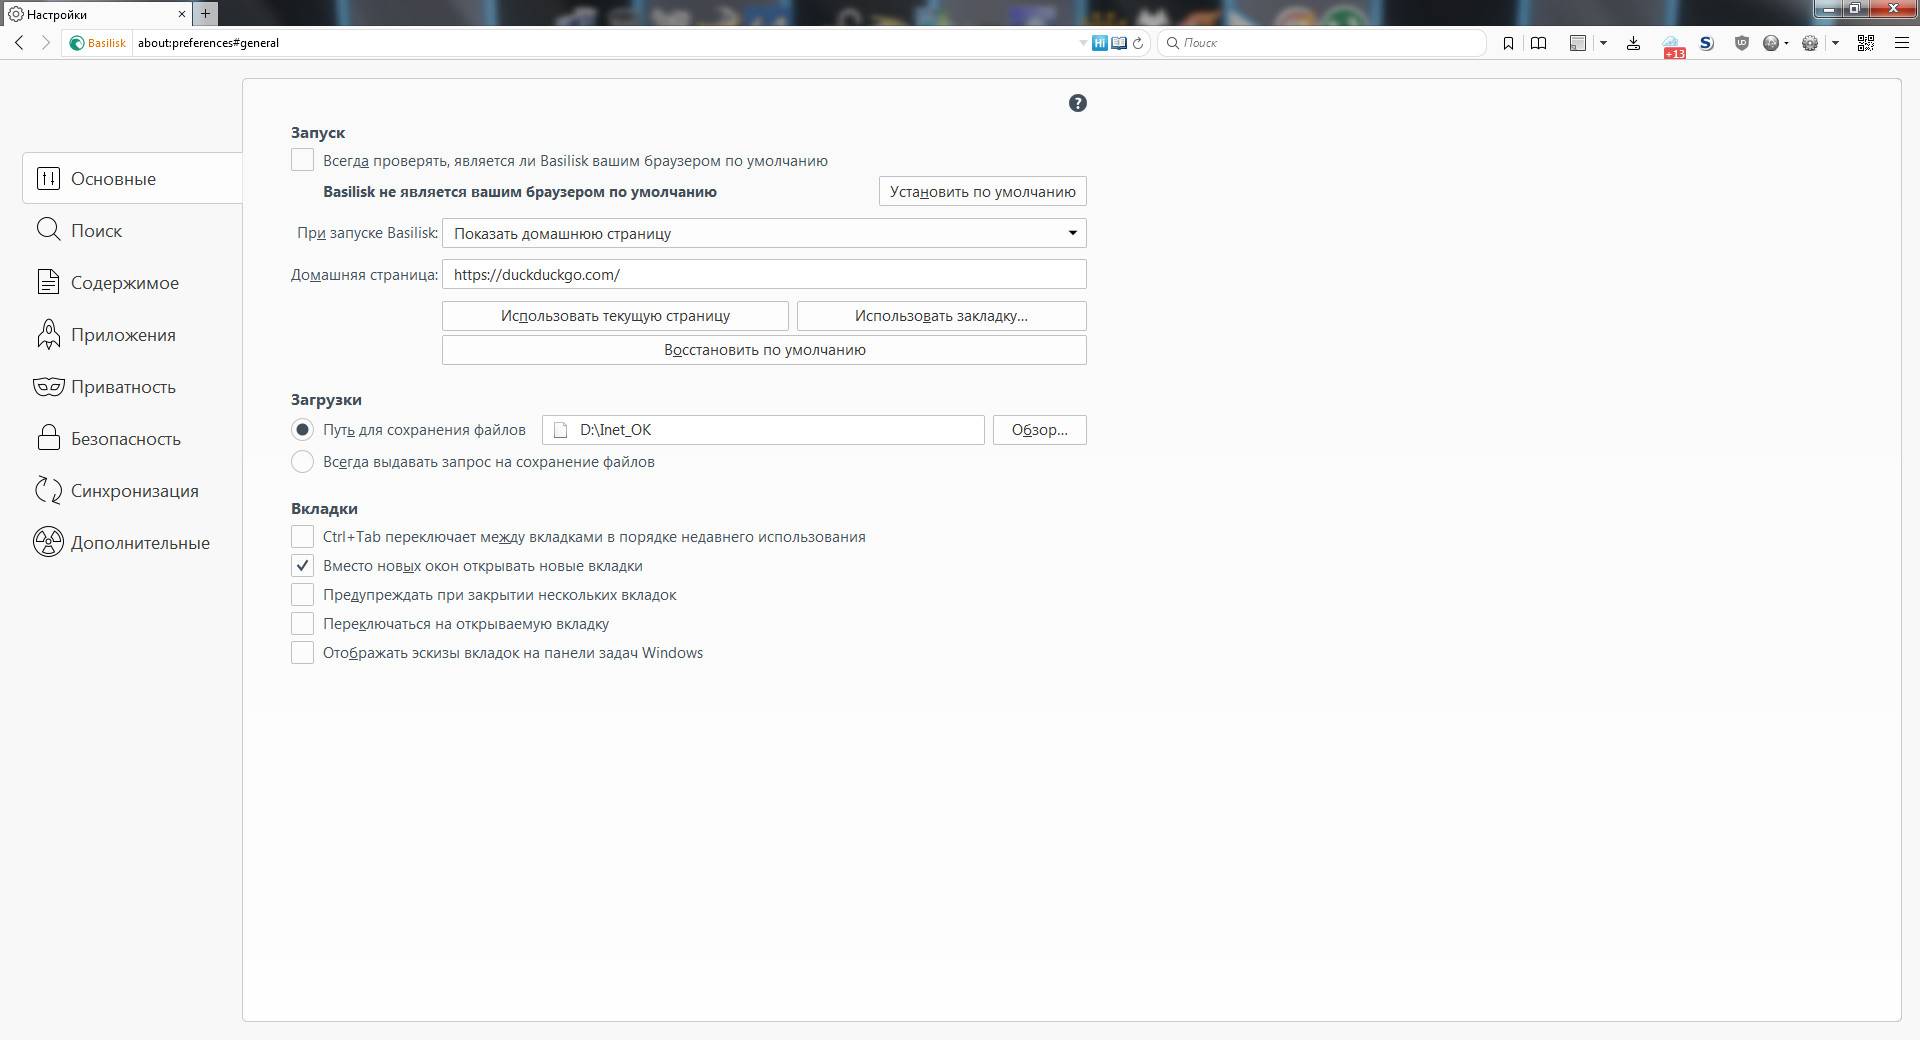Select the Настройки tab
The width and height of the screenshot is (1920, 1040).
click(x=97, y=14)
